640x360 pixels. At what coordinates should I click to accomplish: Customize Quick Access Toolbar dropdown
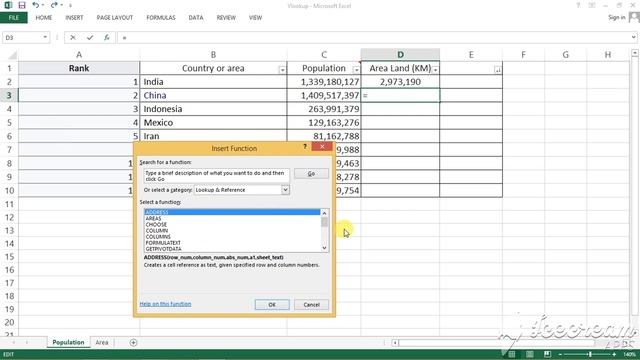(70, 6)
